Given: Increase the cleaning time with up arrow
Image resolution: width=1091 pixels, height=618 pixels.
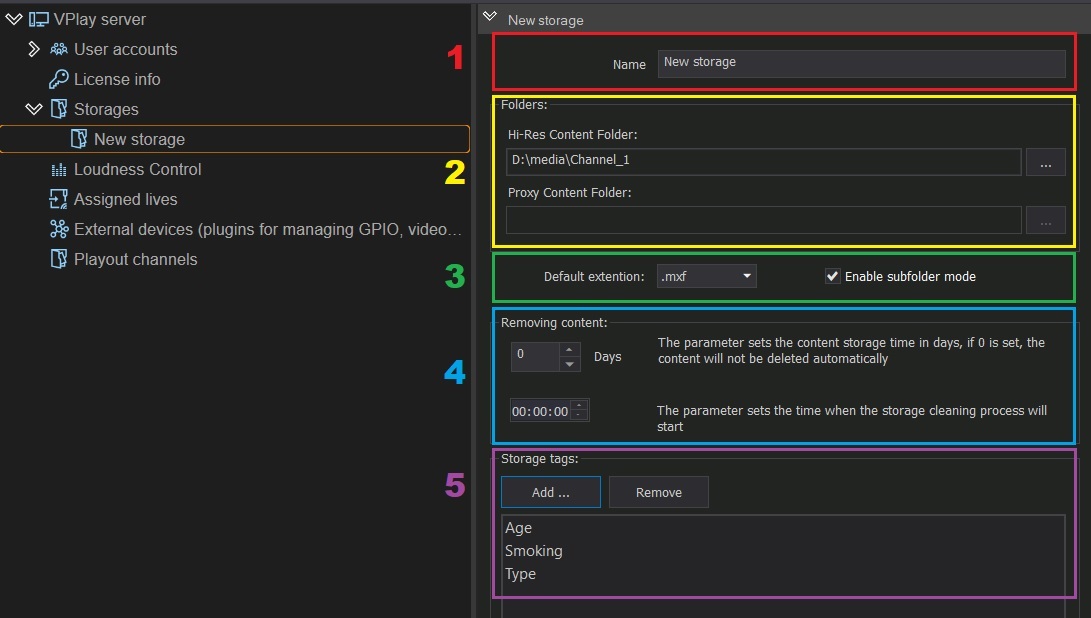Looking at the screenshot, I should (579, 405).
